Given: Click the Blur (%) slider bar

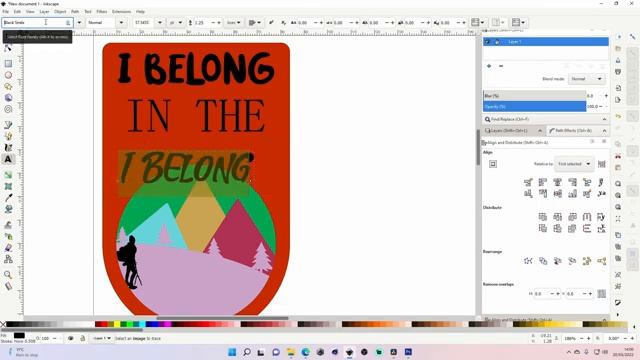Looking at the screenshot, I should click(x=535, y=96).
